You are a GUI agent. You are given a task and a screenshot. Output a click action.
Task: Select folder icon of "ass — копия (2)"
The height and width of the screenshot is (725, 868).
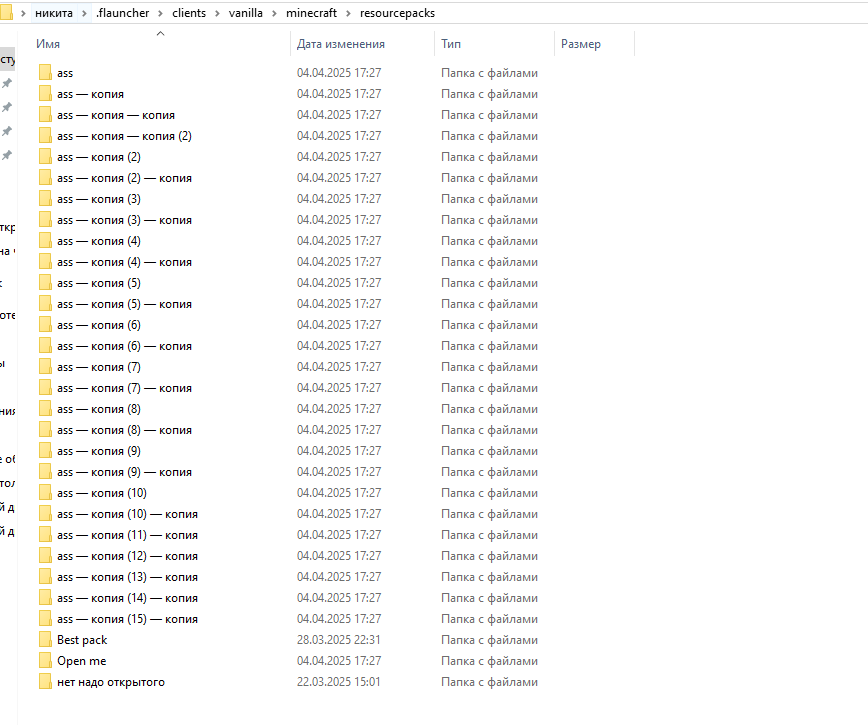45,157
